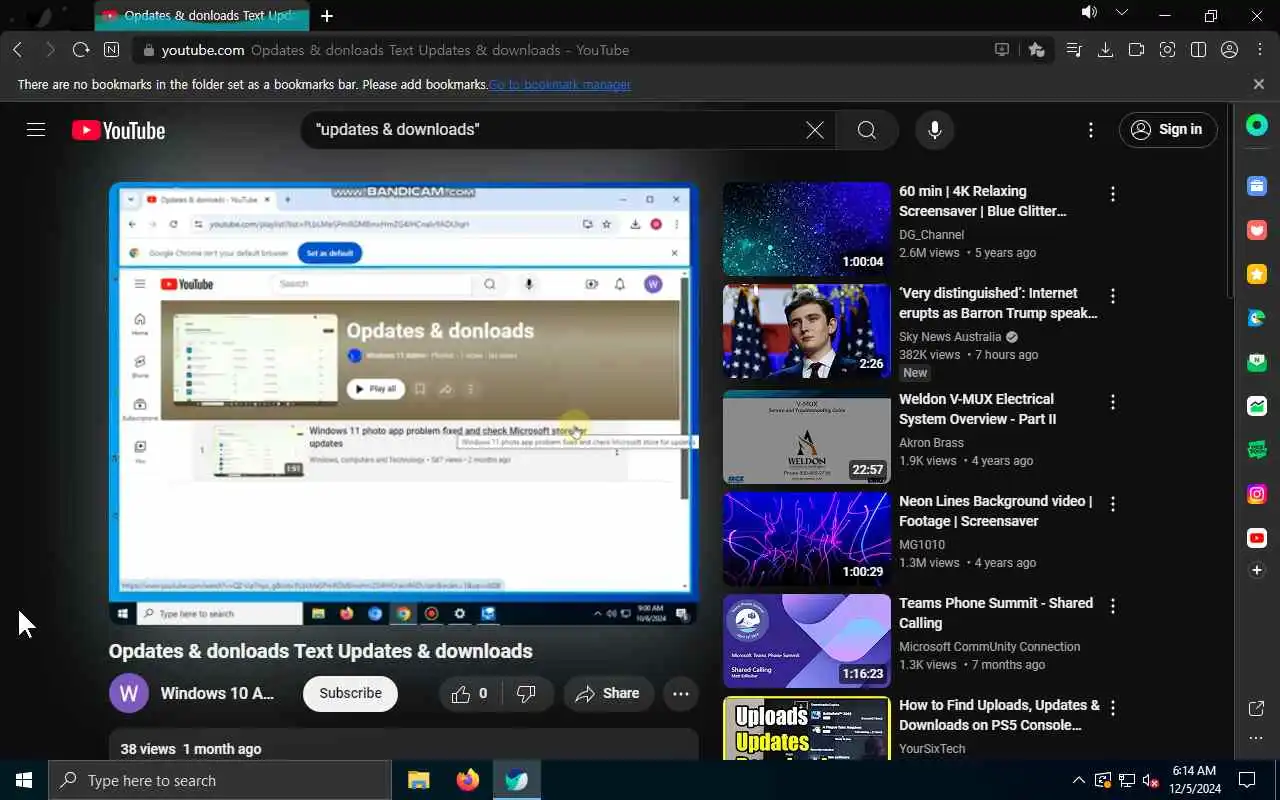Open the 4K Relaxing Screensaver thumbnail

click(x=807, y=229)
